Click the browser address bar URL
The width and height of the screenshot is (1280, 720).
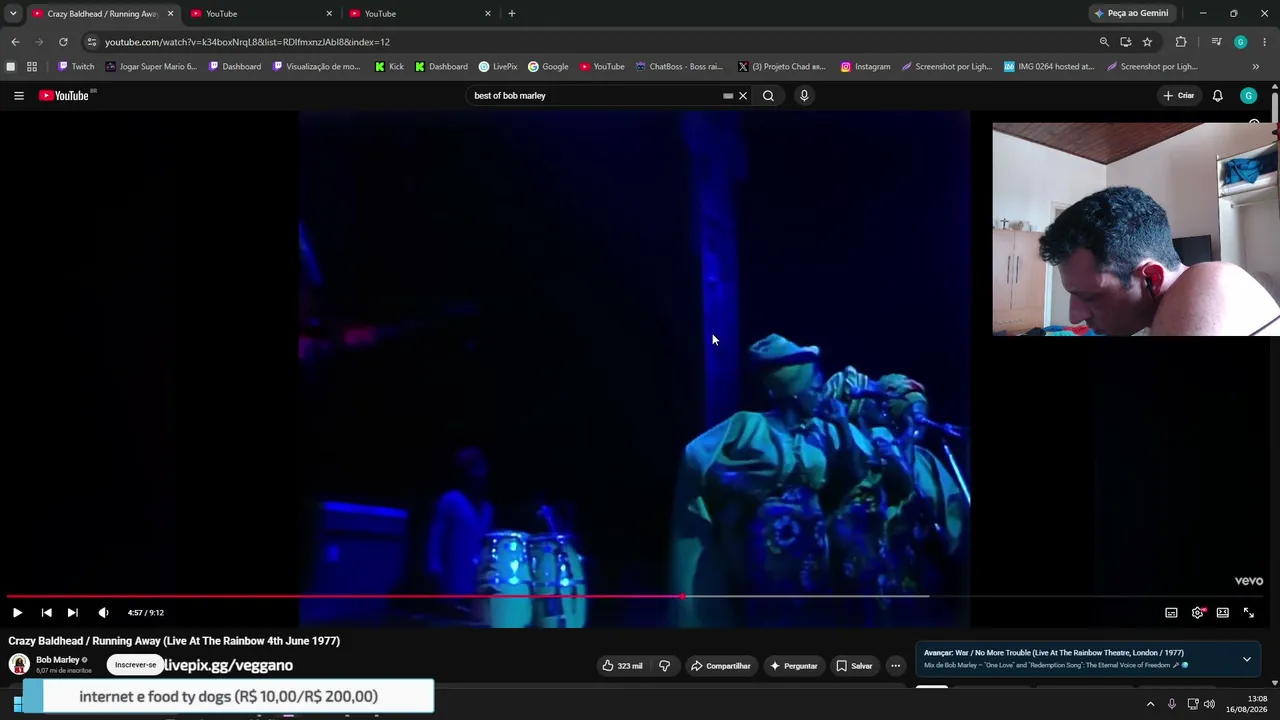pos(248,42)
